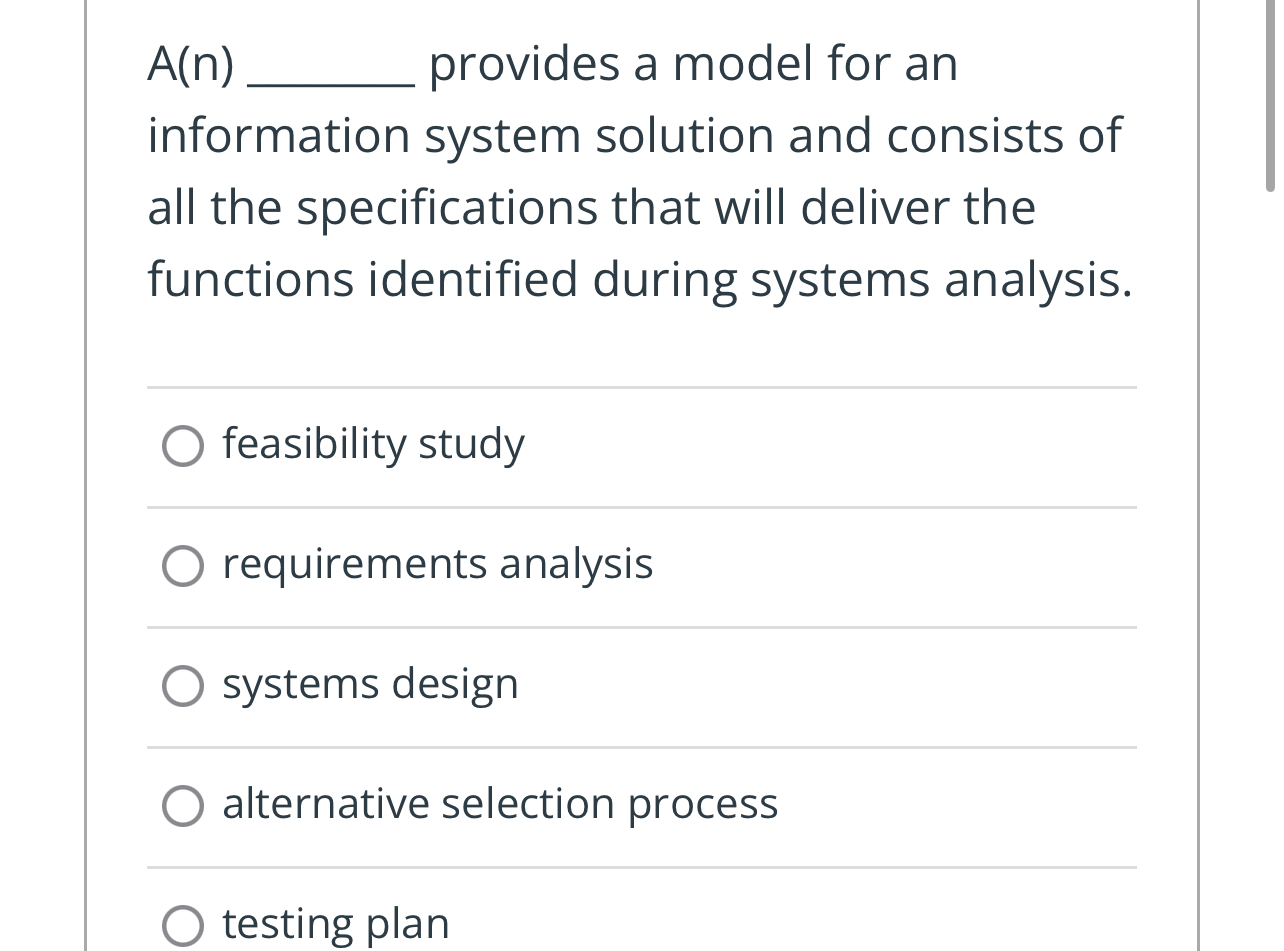
Task: Click the words "systems analysis." in the question
Action: click(941, 280)
